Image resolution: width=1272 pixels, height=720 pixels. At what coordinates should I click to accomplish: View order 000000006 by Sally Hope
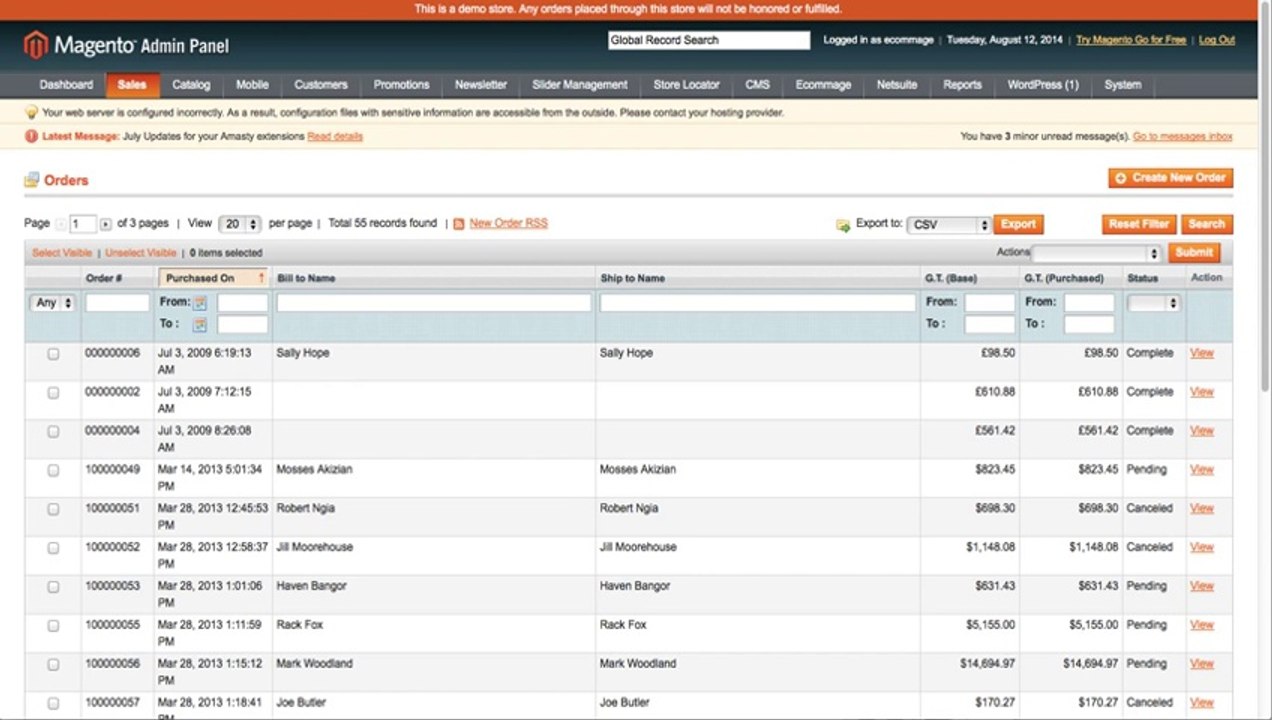coord(1202,353)
